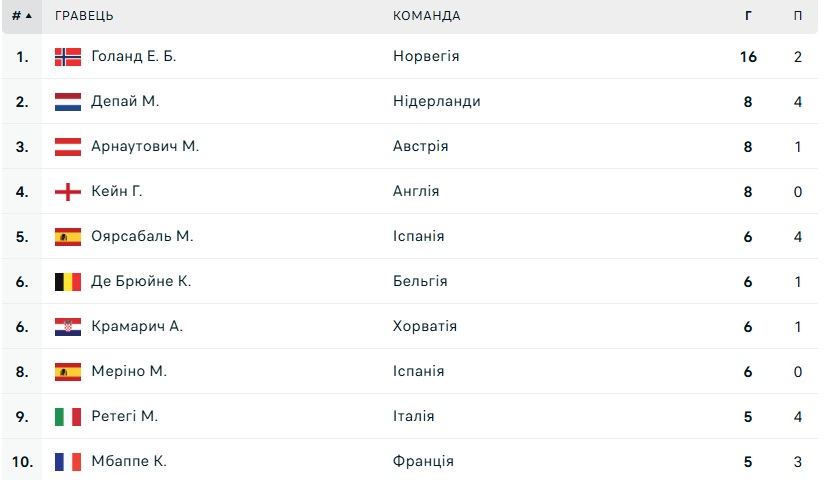Click the Netherlands flag next to Депай М.

(67, 102)
